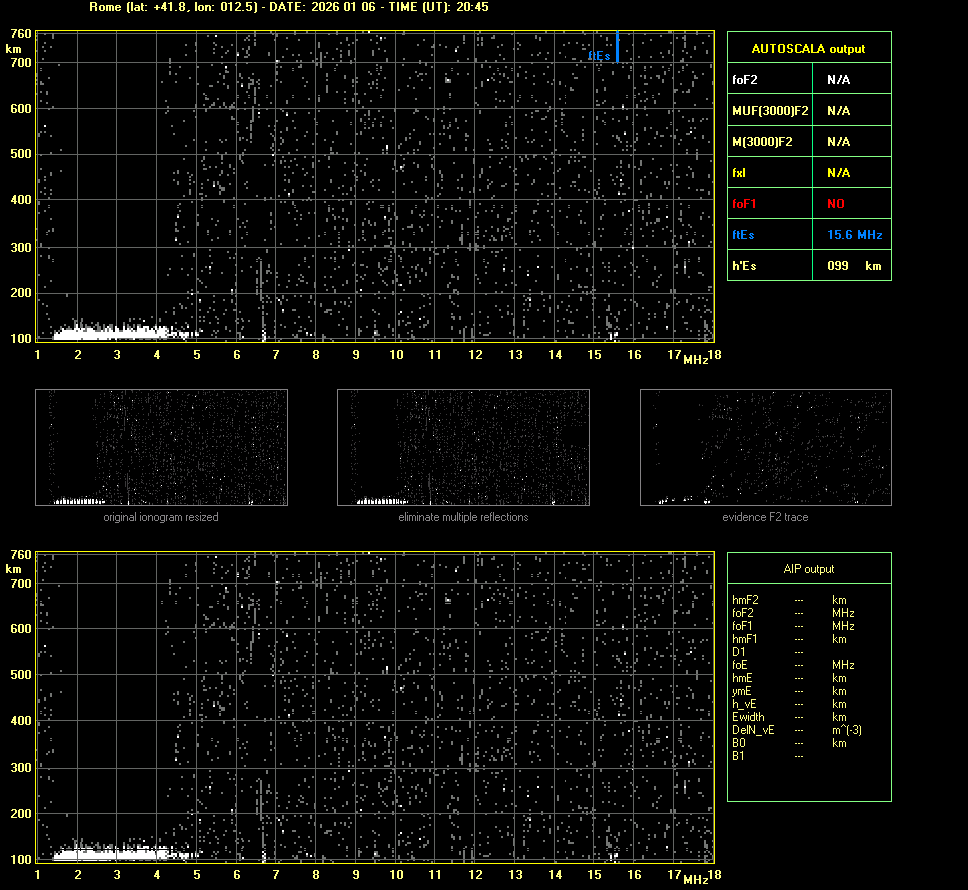This screenshot has height=890, width=968.
Task: Select the ftEs 15.6 MHz value
Action: pyautogui.click(x=854, y=234)
